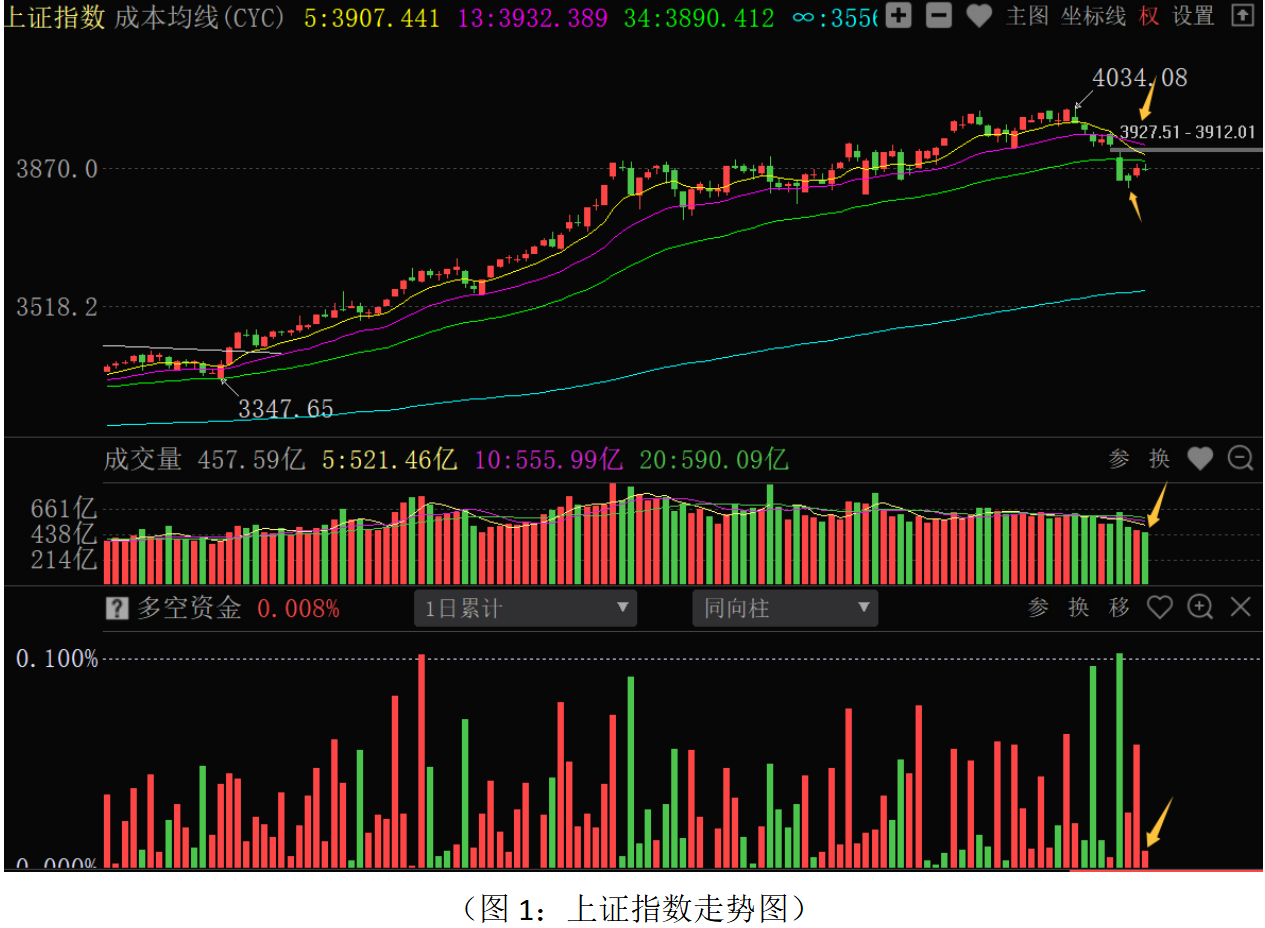The height and width of the screenshot is (928, 1265).
Task: Close the 多空资金 indicator panel
Action: (1240, 607)
